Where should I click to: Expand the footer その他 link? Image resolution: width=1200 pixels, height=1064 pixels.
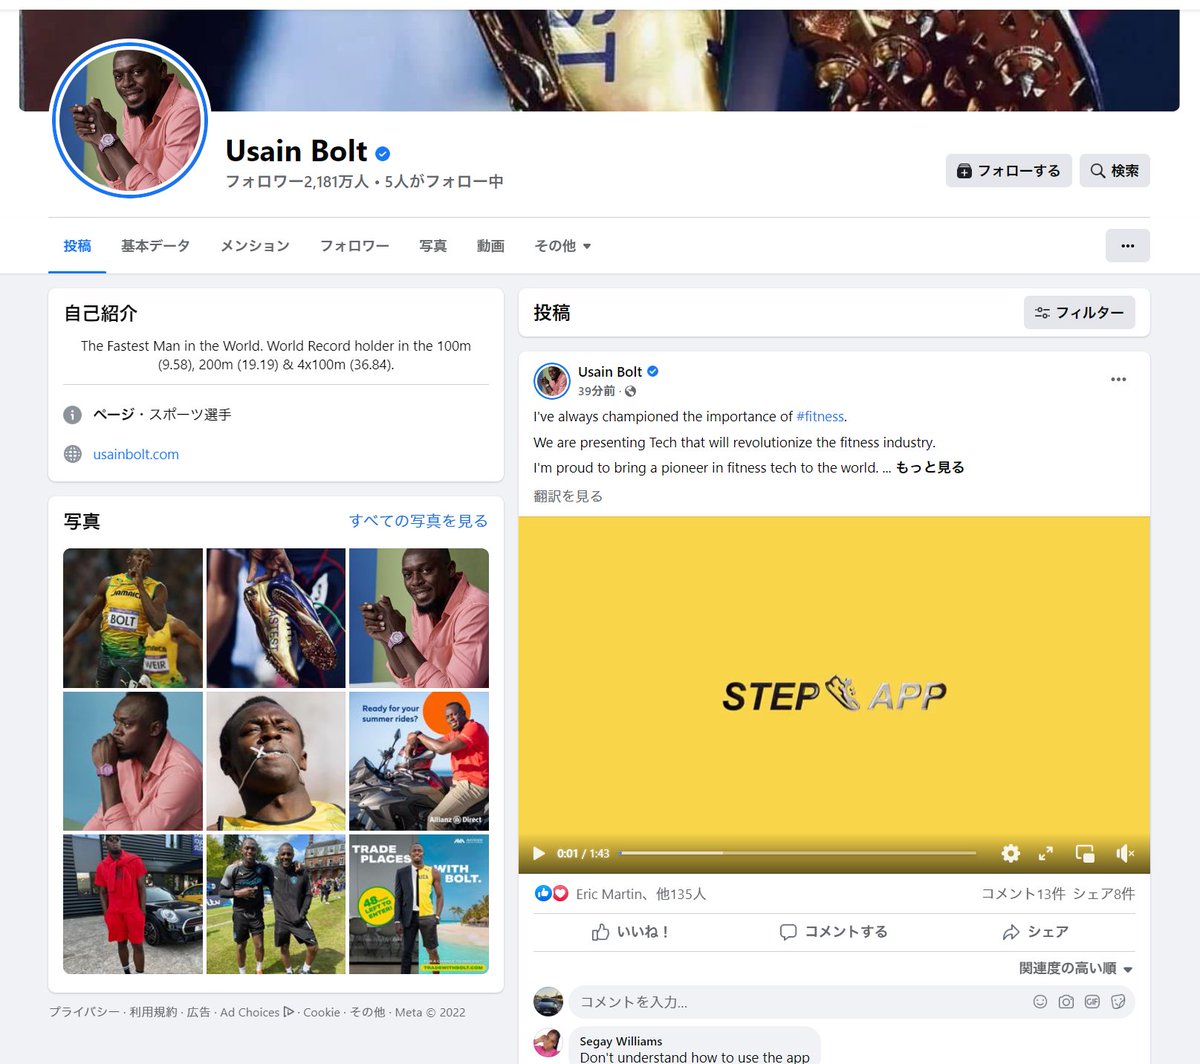pos(367,1012)
